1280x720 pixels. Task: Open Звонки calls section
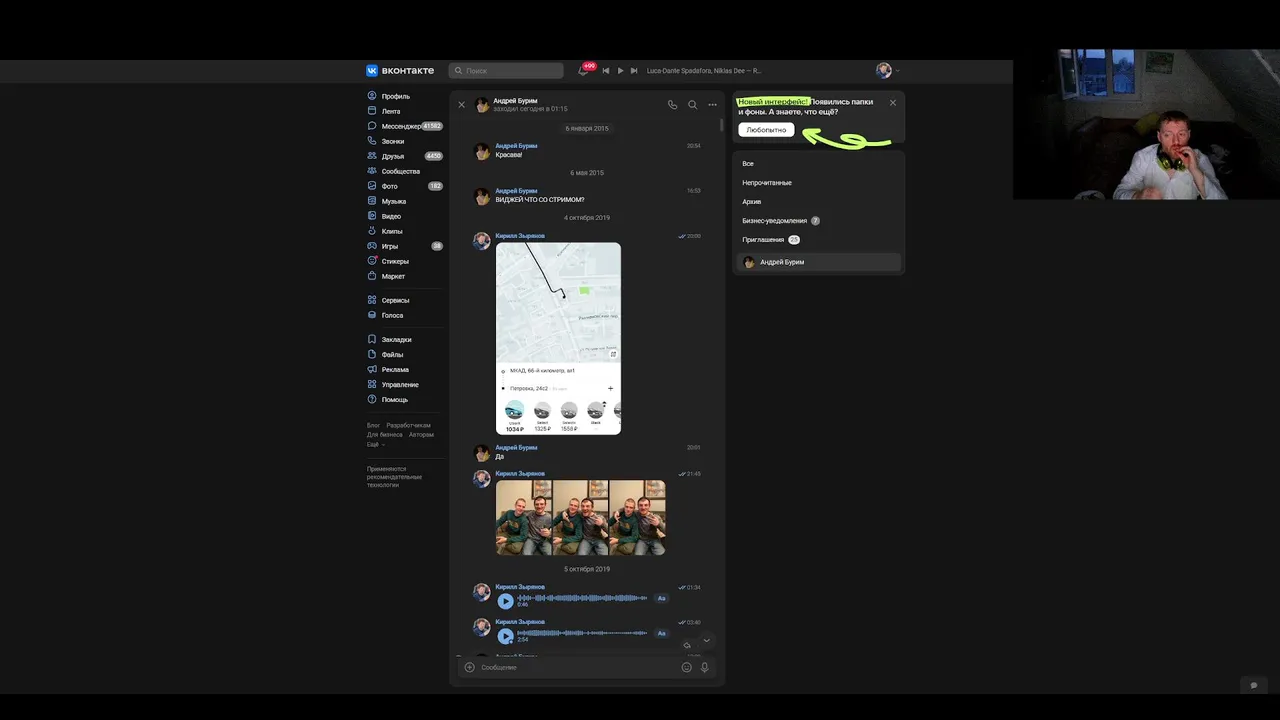pos(392,141)
